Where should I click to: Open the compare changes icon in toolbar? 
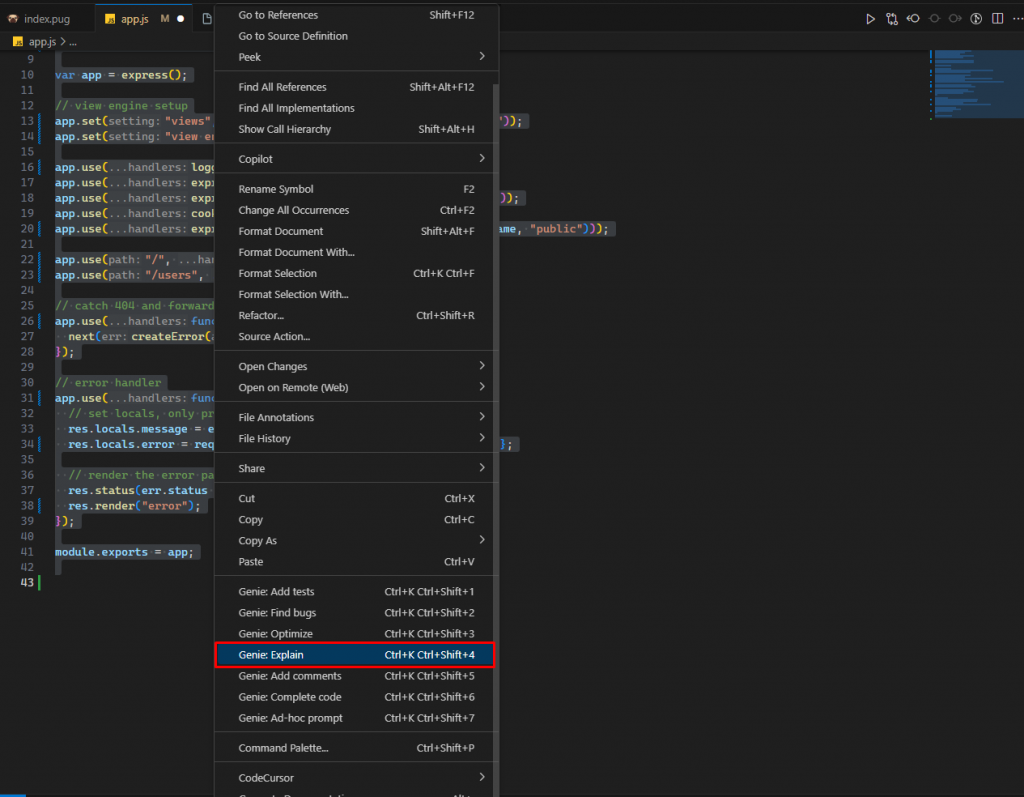pos(891,18)
